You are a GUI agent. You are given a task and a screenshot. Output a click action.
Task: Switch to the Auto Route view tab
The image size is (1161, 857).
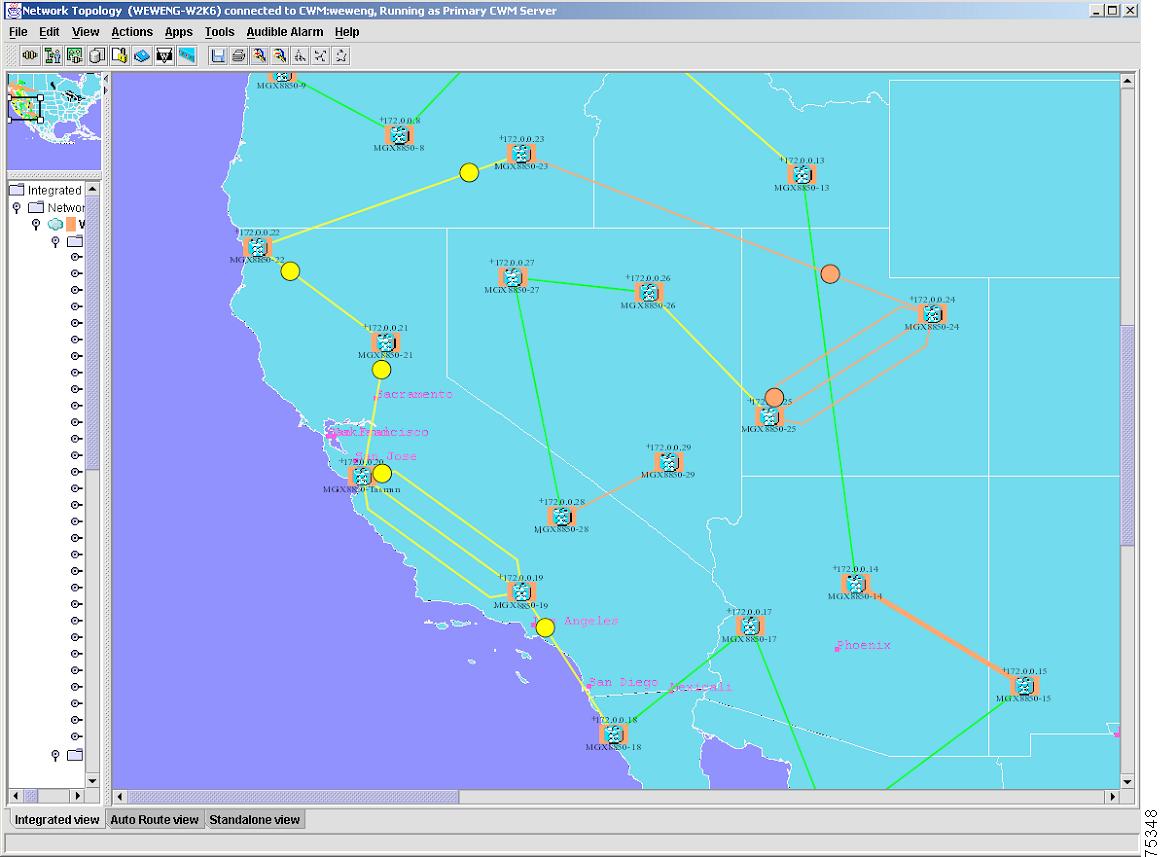(154, 819)
